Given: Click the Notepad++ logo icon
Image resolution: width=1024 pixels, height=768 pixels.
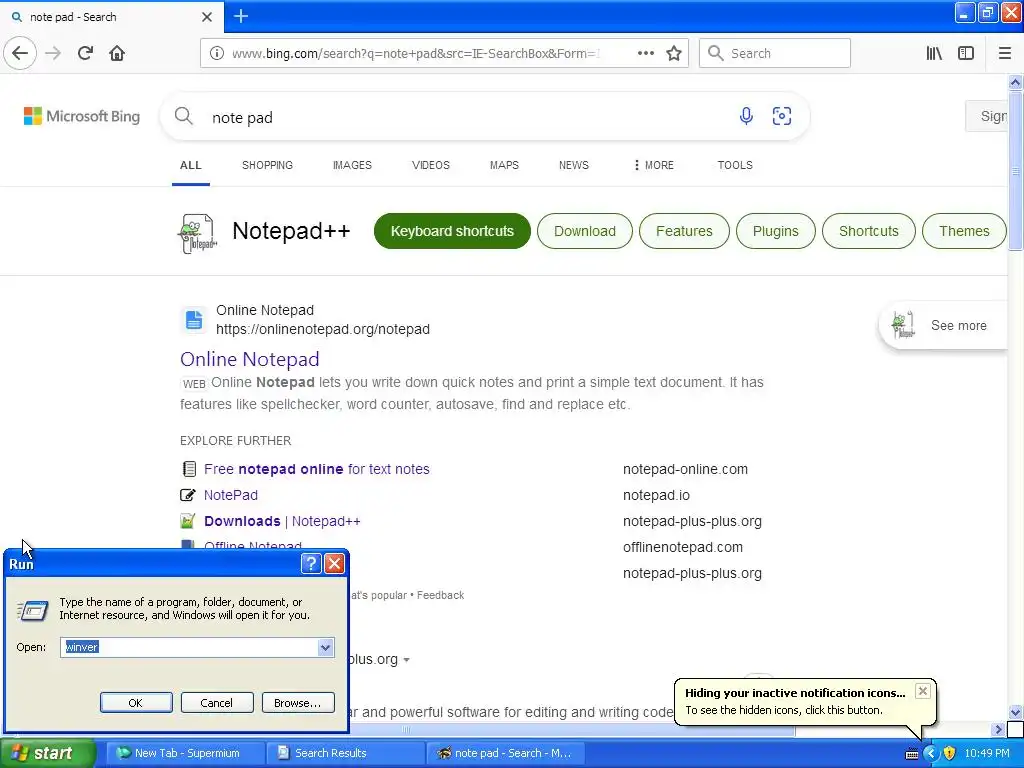Looking at the screenshot, I should 197,232.
